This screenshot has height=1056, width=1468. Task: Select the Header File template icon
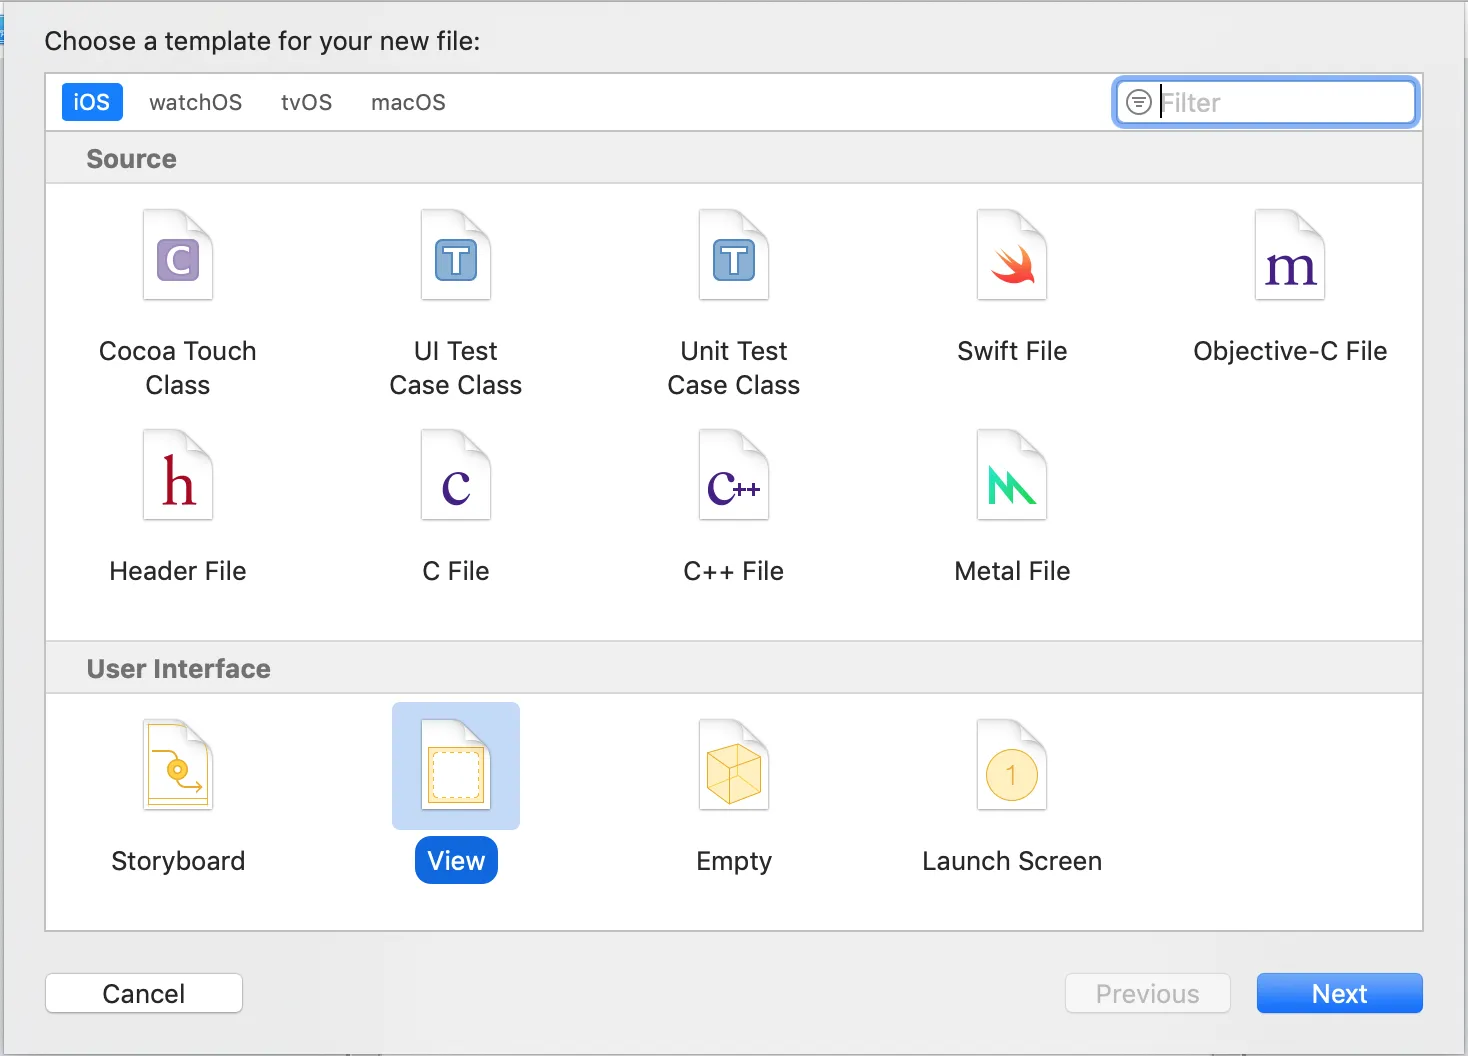pyautogui.click(x=178, y=475)
